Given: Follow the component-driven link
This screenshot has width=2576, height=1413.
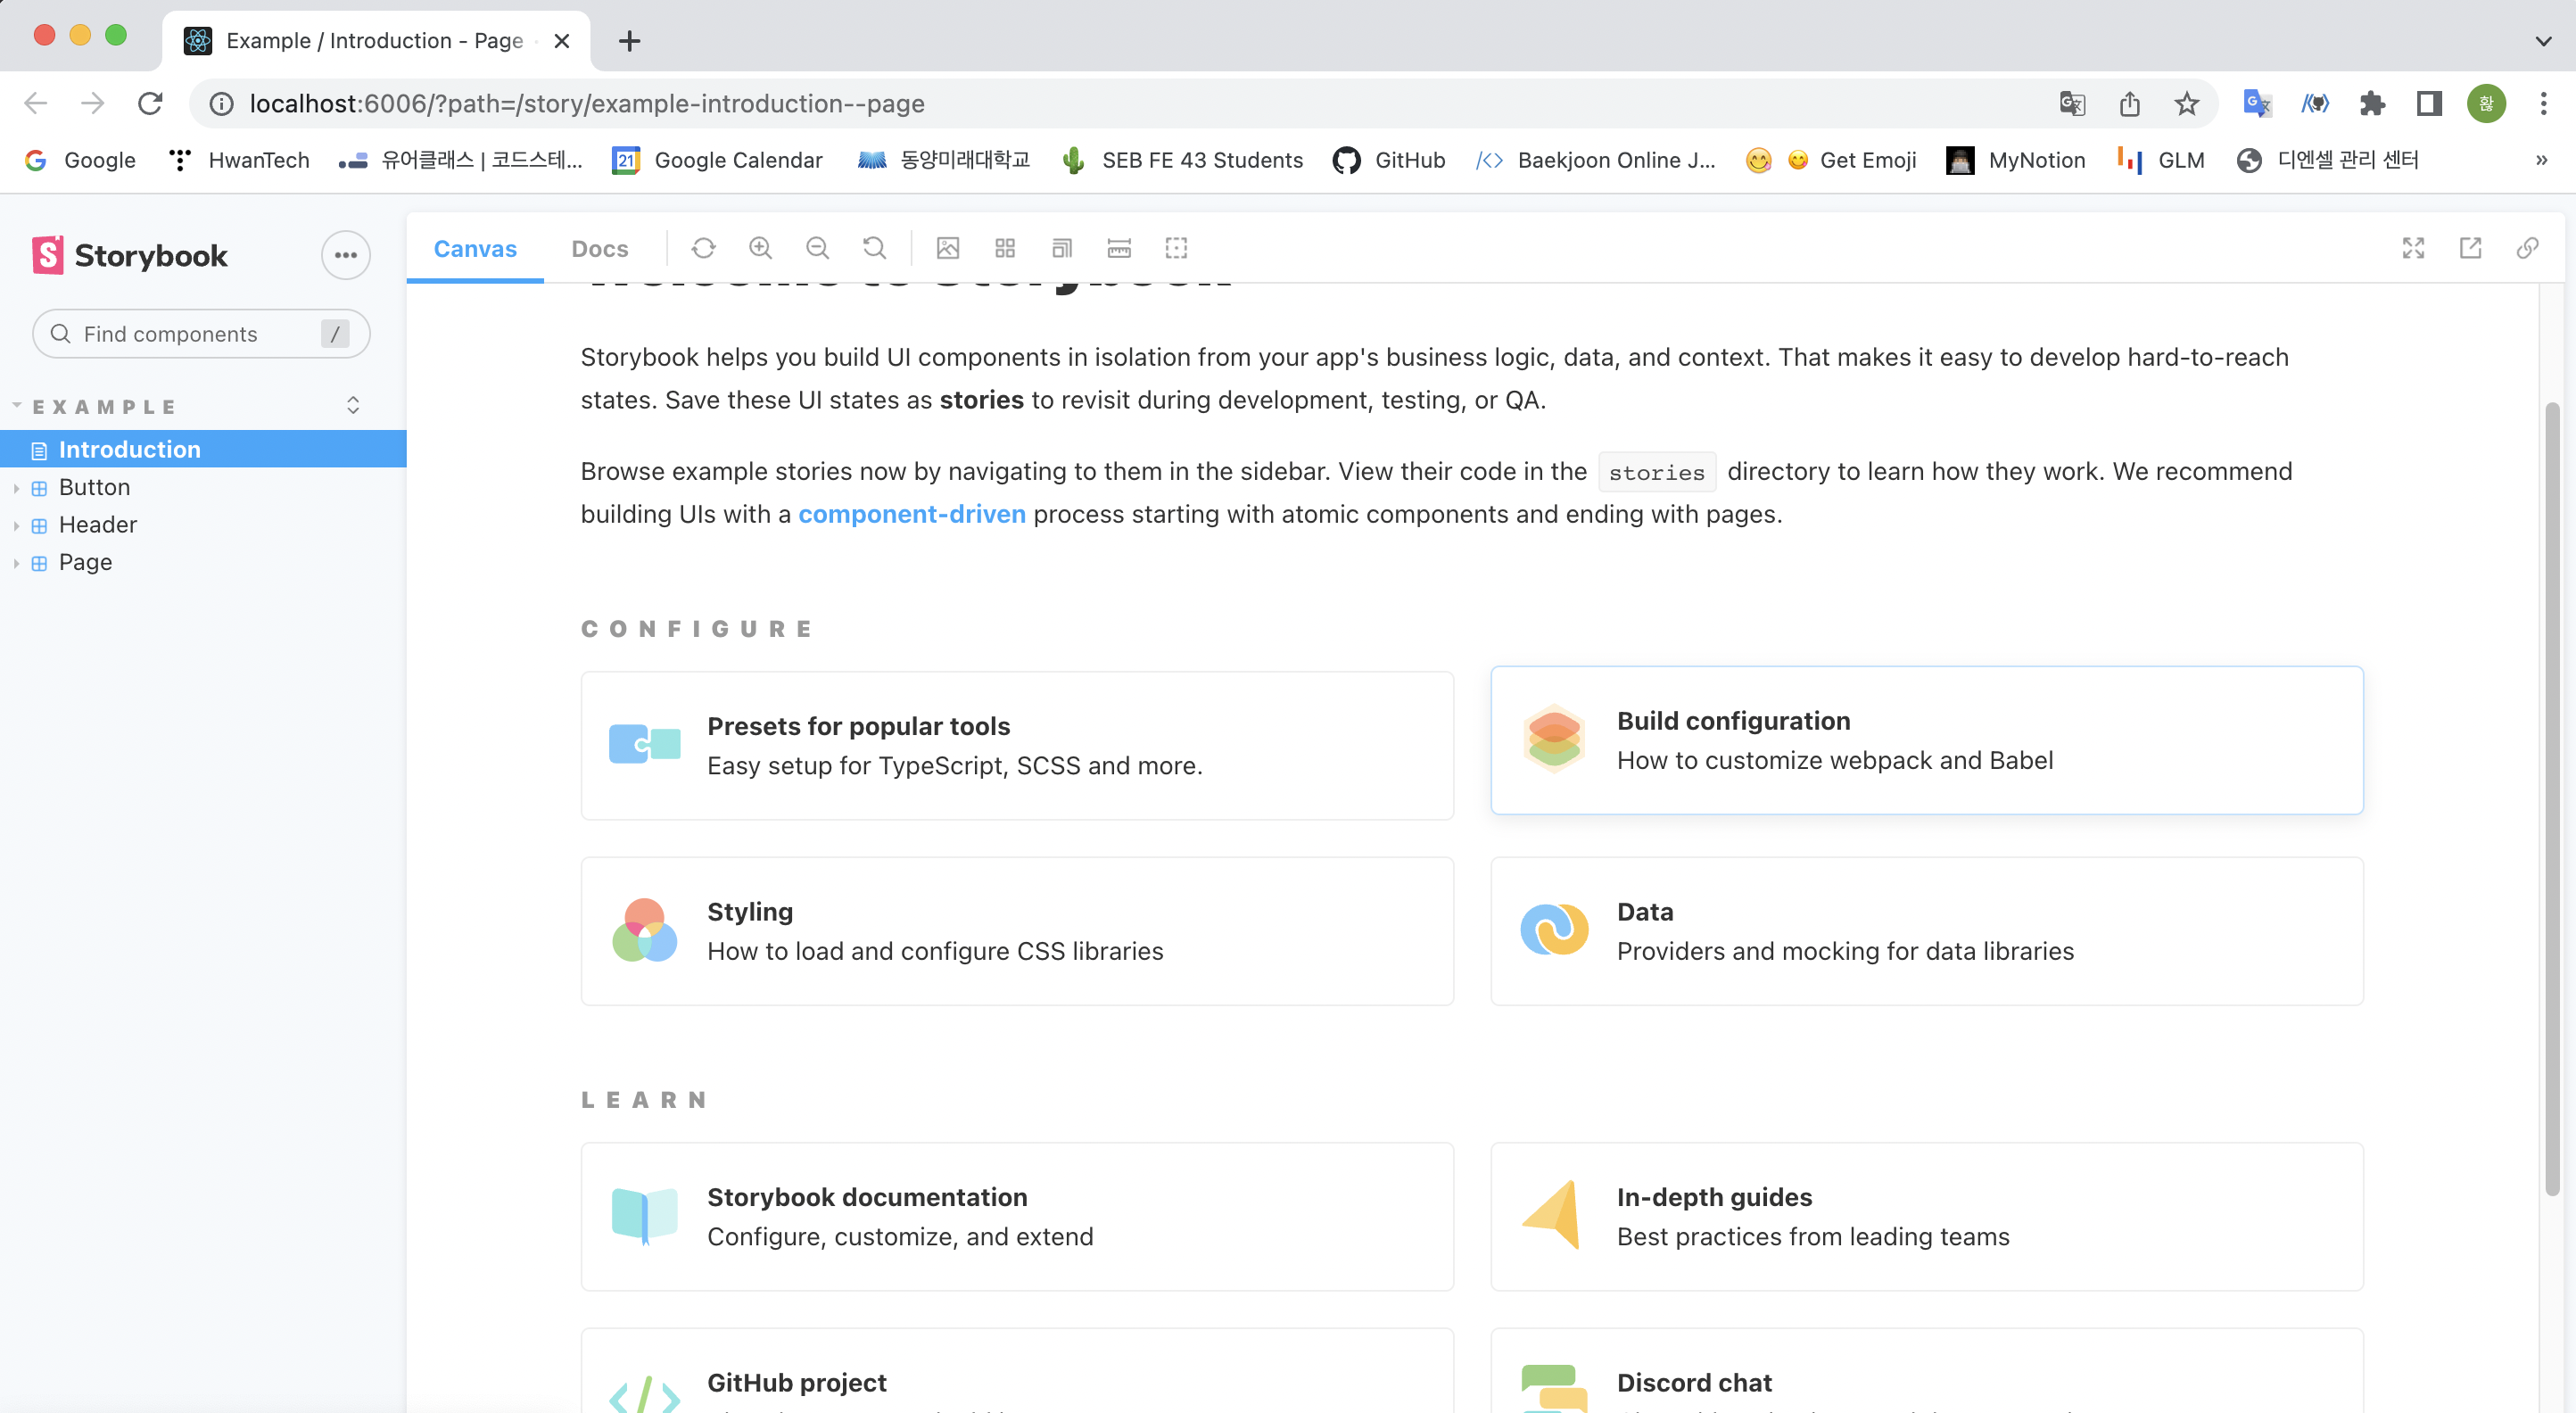Looking at the screenshot, I should pyautogui.click(x=911, y=514).
